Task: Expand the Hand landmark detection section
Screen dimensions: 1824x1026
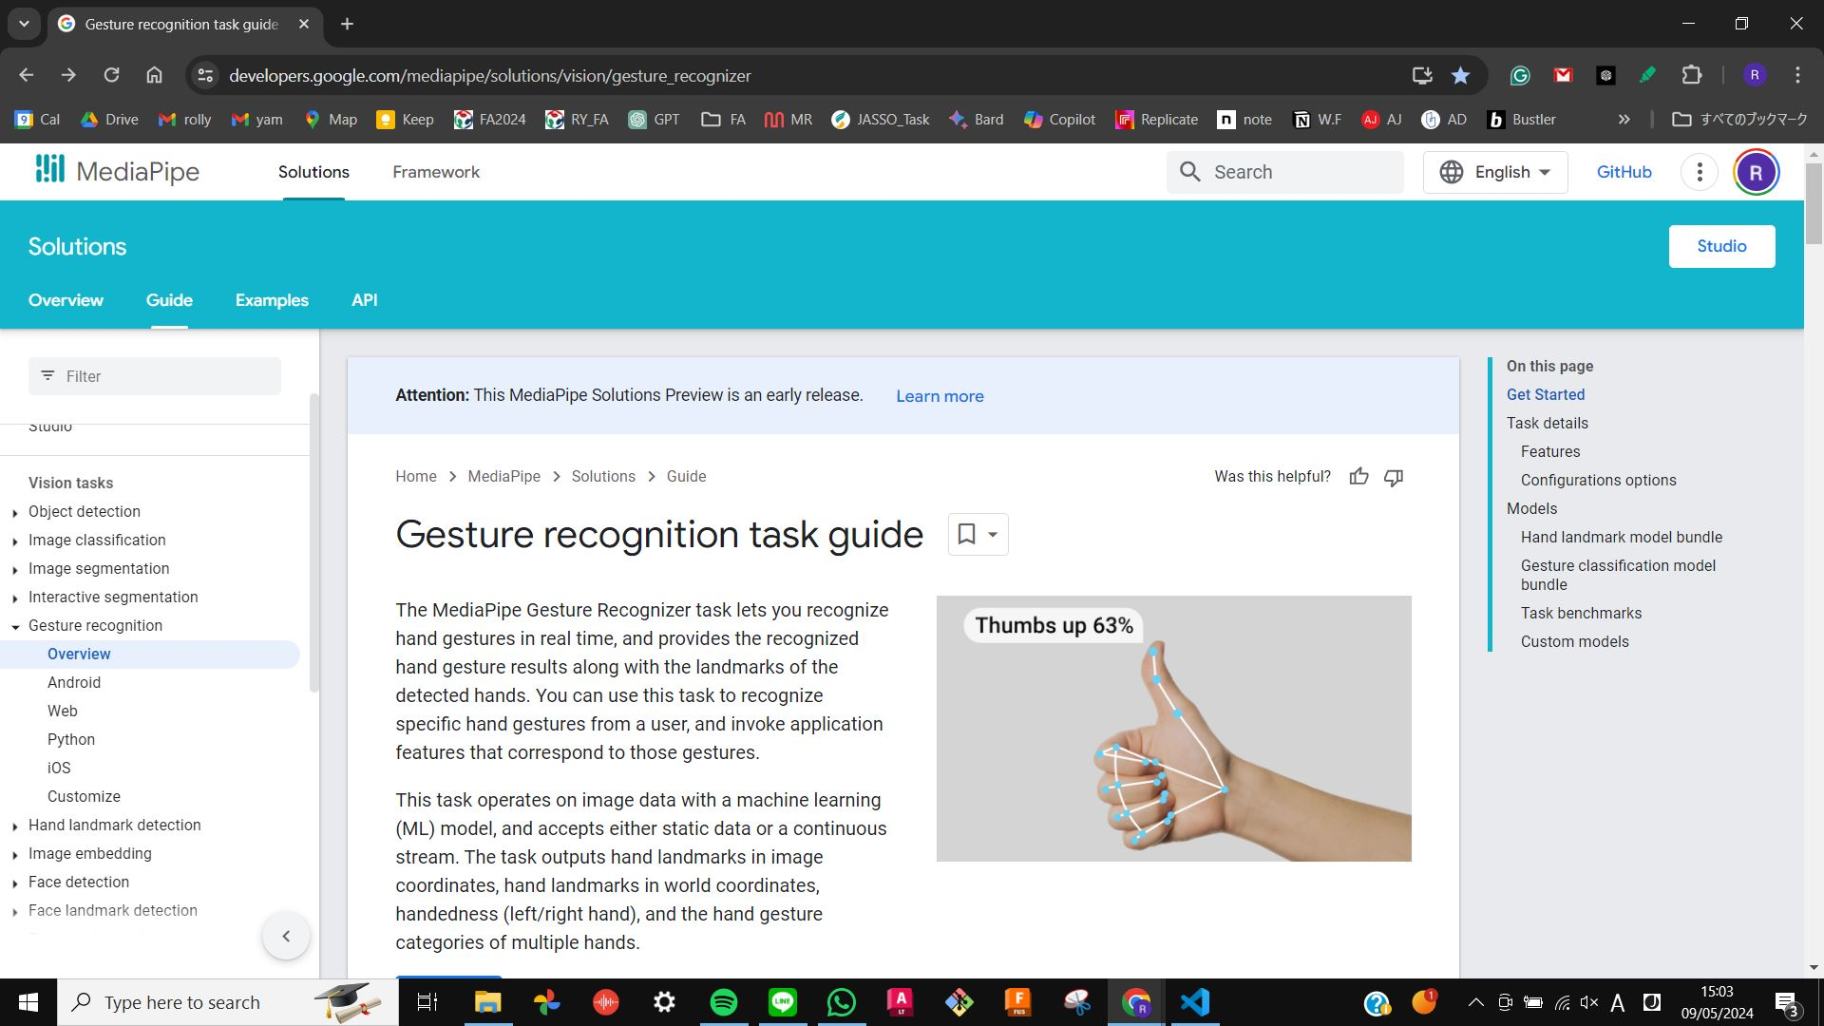Action: pyautogui.click(x=15, y=826)
